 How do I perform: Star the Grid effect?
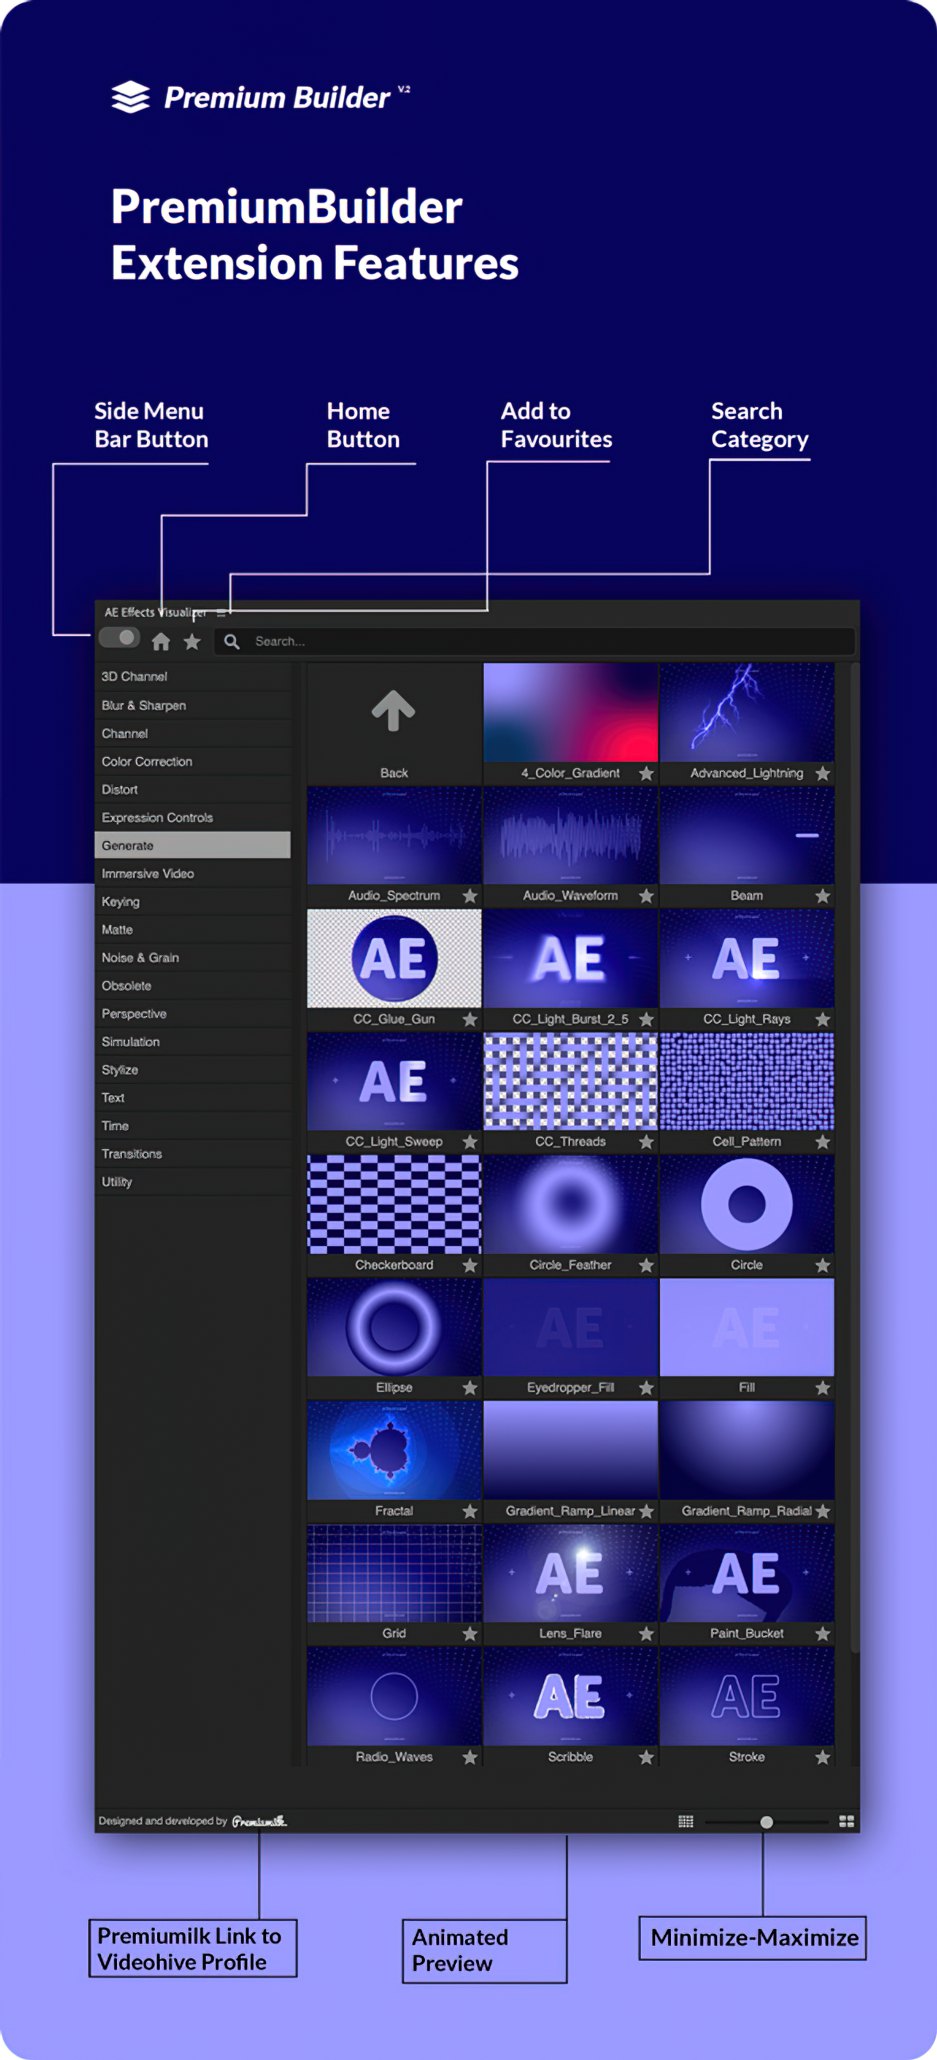click(x=470, y=1634)
